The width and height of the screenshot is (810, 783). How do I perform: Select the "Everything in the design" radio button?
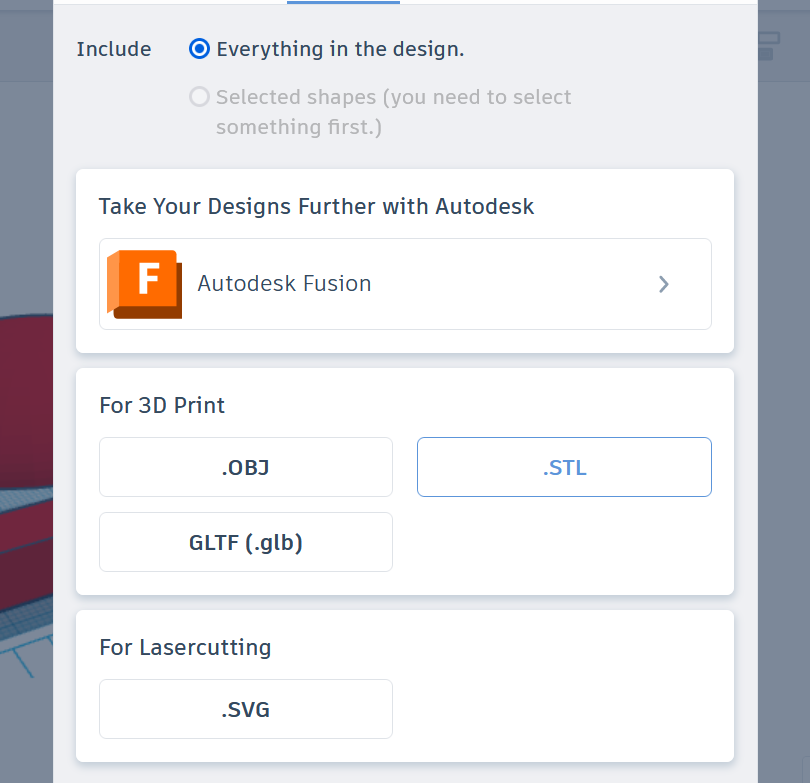click(199, 49)
